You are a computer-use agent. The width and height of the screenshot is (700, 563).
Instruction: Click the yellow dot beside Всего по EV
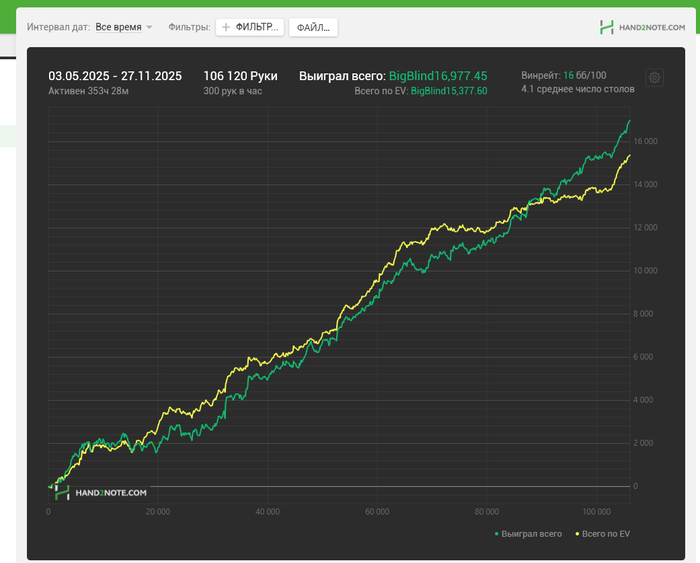577,534
